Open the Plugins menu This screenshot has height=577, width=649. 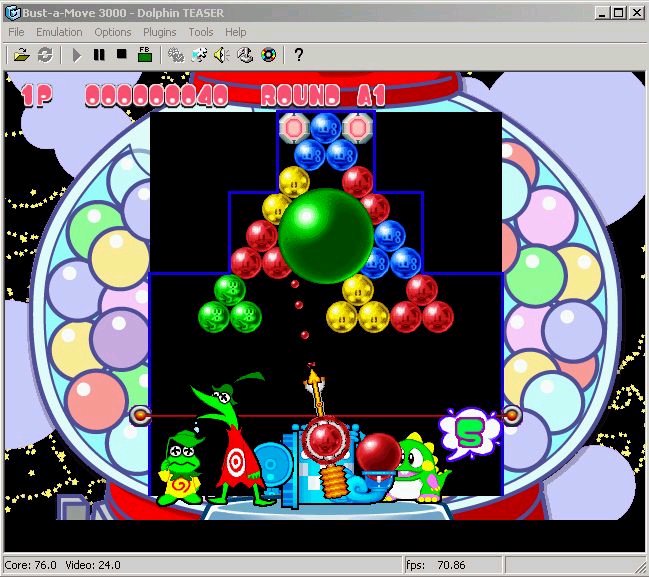[159, 32]
